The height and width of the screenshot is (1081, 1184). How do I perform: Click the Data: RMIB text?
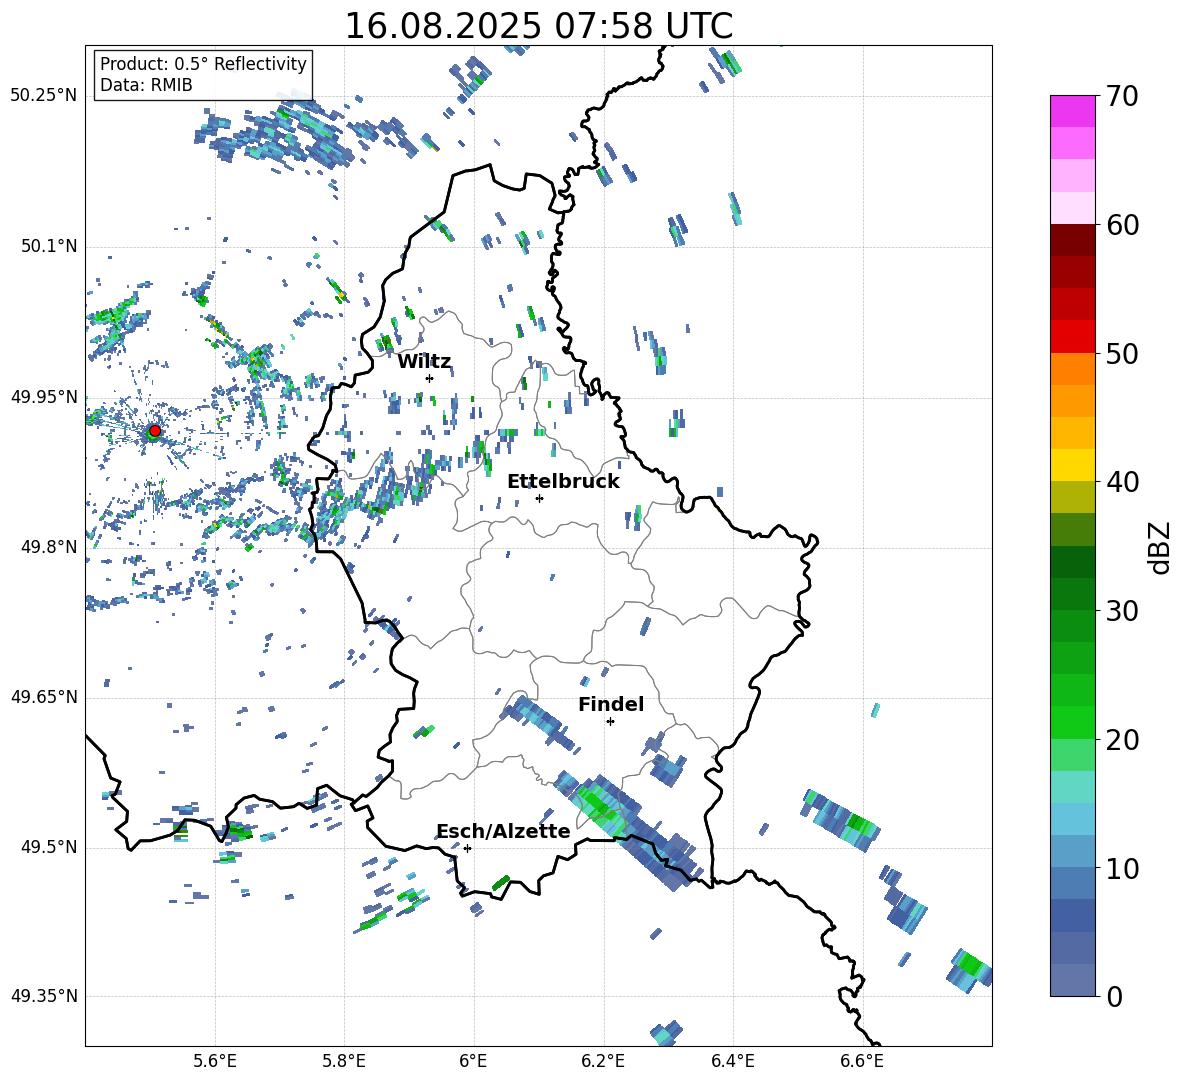point(146,85)
